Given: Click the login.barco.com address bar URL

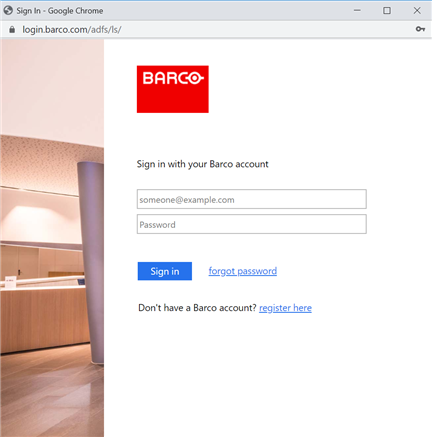Looking at the screenshot, I should coord(72,30).
